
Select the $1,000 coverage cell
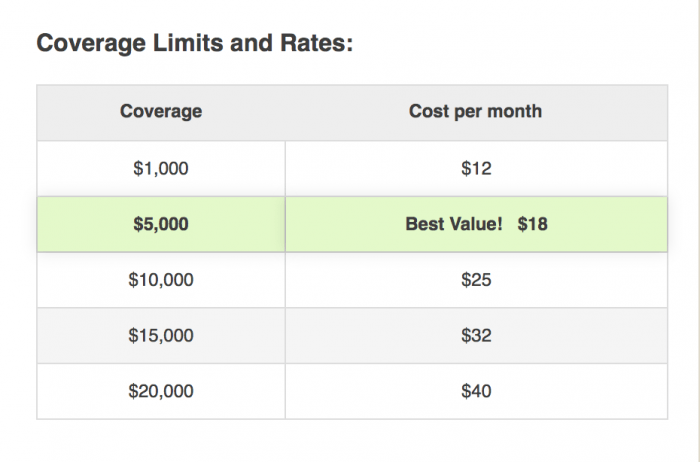point(161,168)
